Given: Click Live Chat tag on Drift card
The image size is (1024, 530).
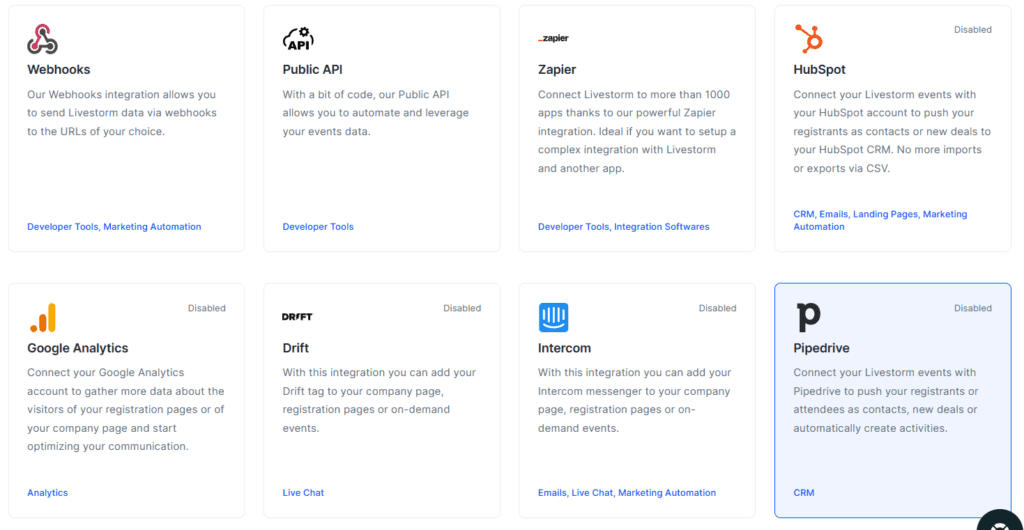Looking at the screenshot, I should click(303, 493).
